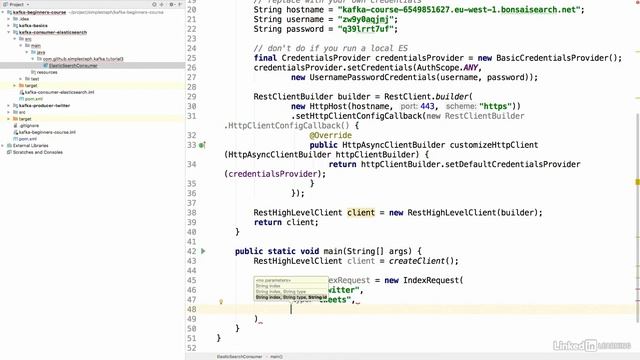
Task: Open the Project panel gear settings
Action: tap(171, 4)
